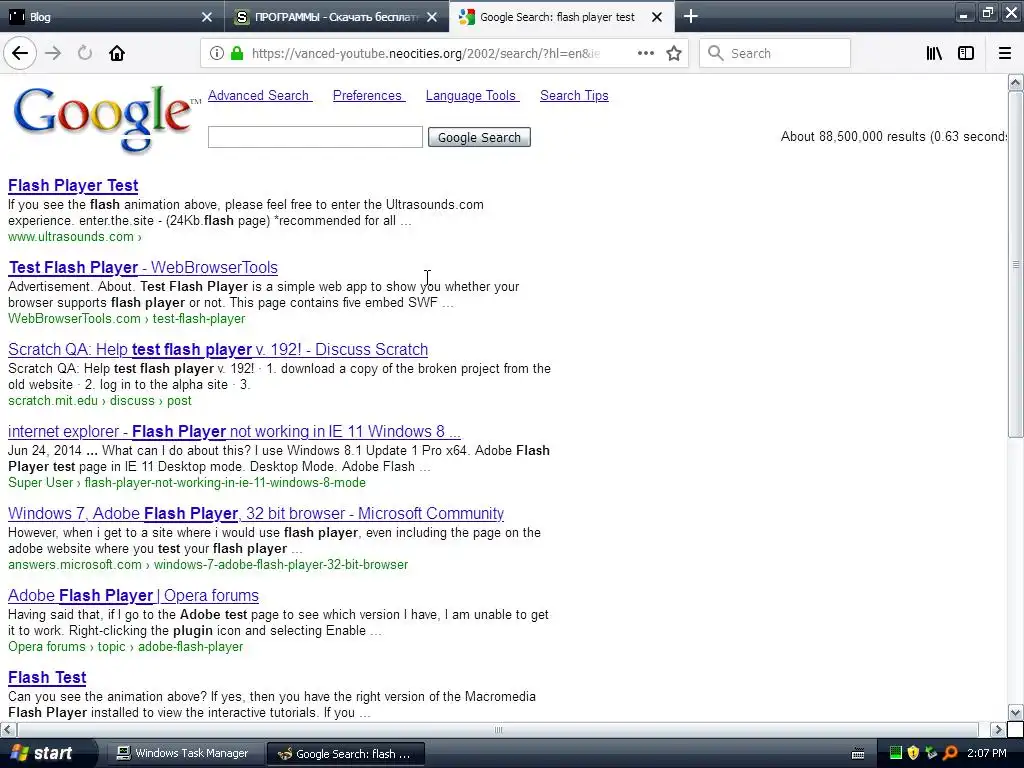The height and width of the screenshot is (768, 1024).
Task: Open internet explorer Flash Player not working result
Action: [234, 432]
